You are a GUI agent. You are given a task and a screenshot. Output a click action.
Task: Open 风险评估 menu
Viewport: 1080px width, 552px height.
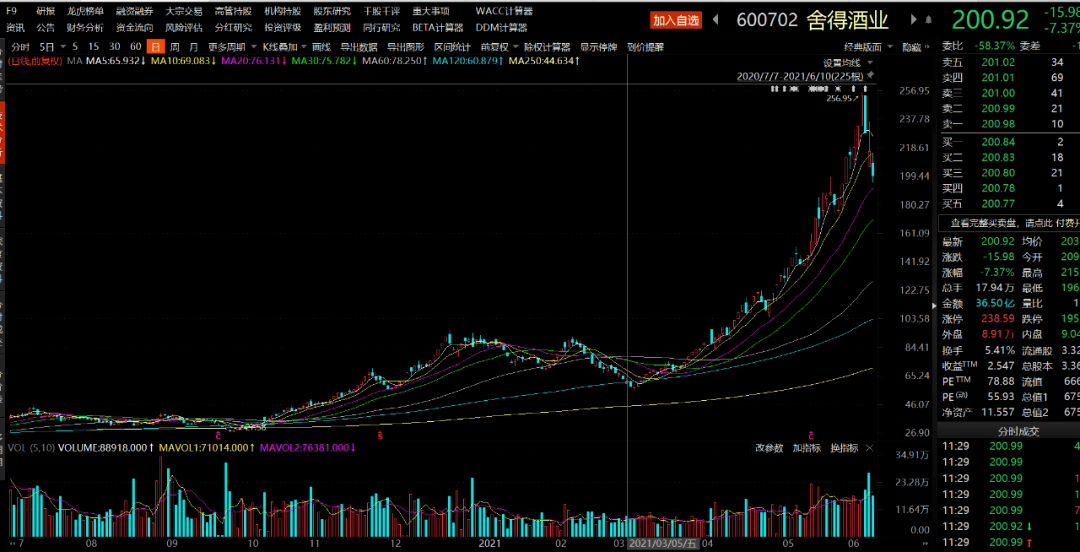184,28
